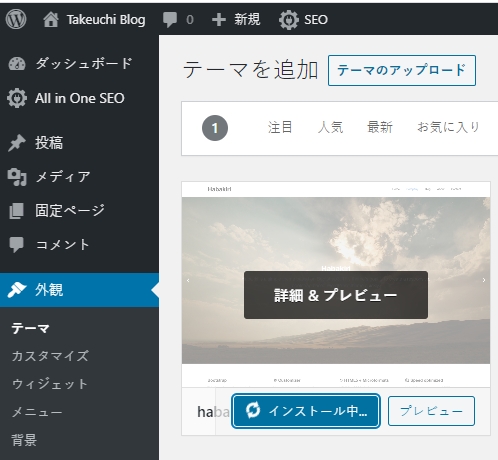Open the home icon beside Takeuchi Blog
Image resolution: width=498 pixels, height=460 pixels.
(51, 19)
